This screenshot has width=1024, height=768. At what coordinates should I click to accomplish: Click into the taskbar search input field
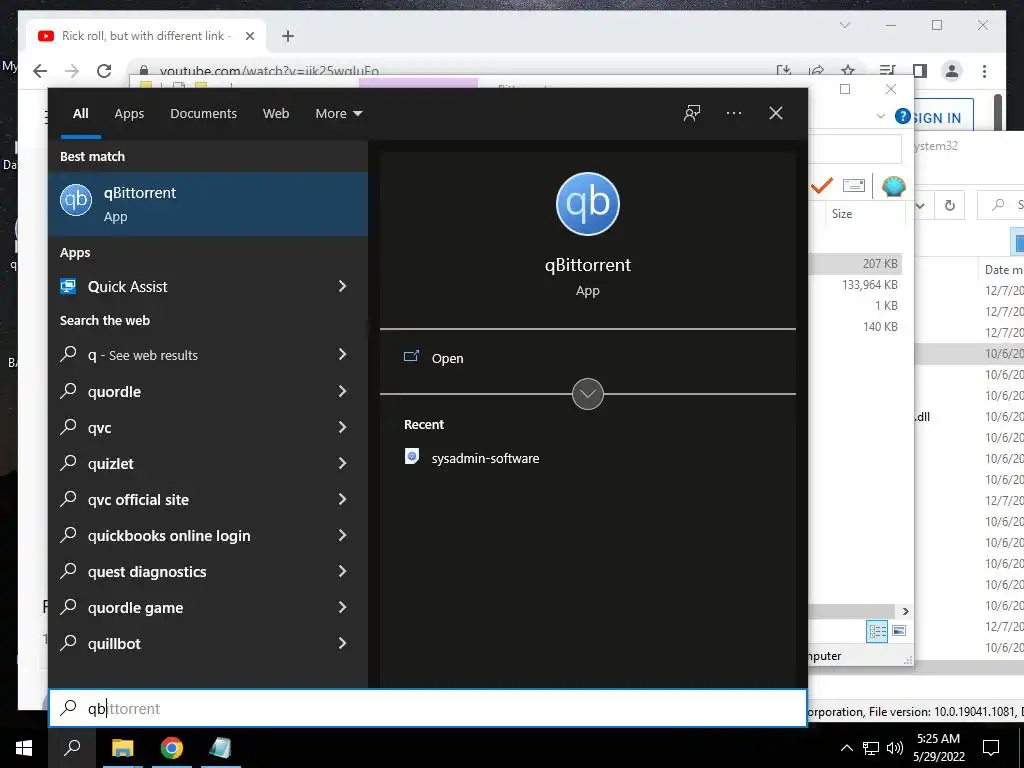428,708
